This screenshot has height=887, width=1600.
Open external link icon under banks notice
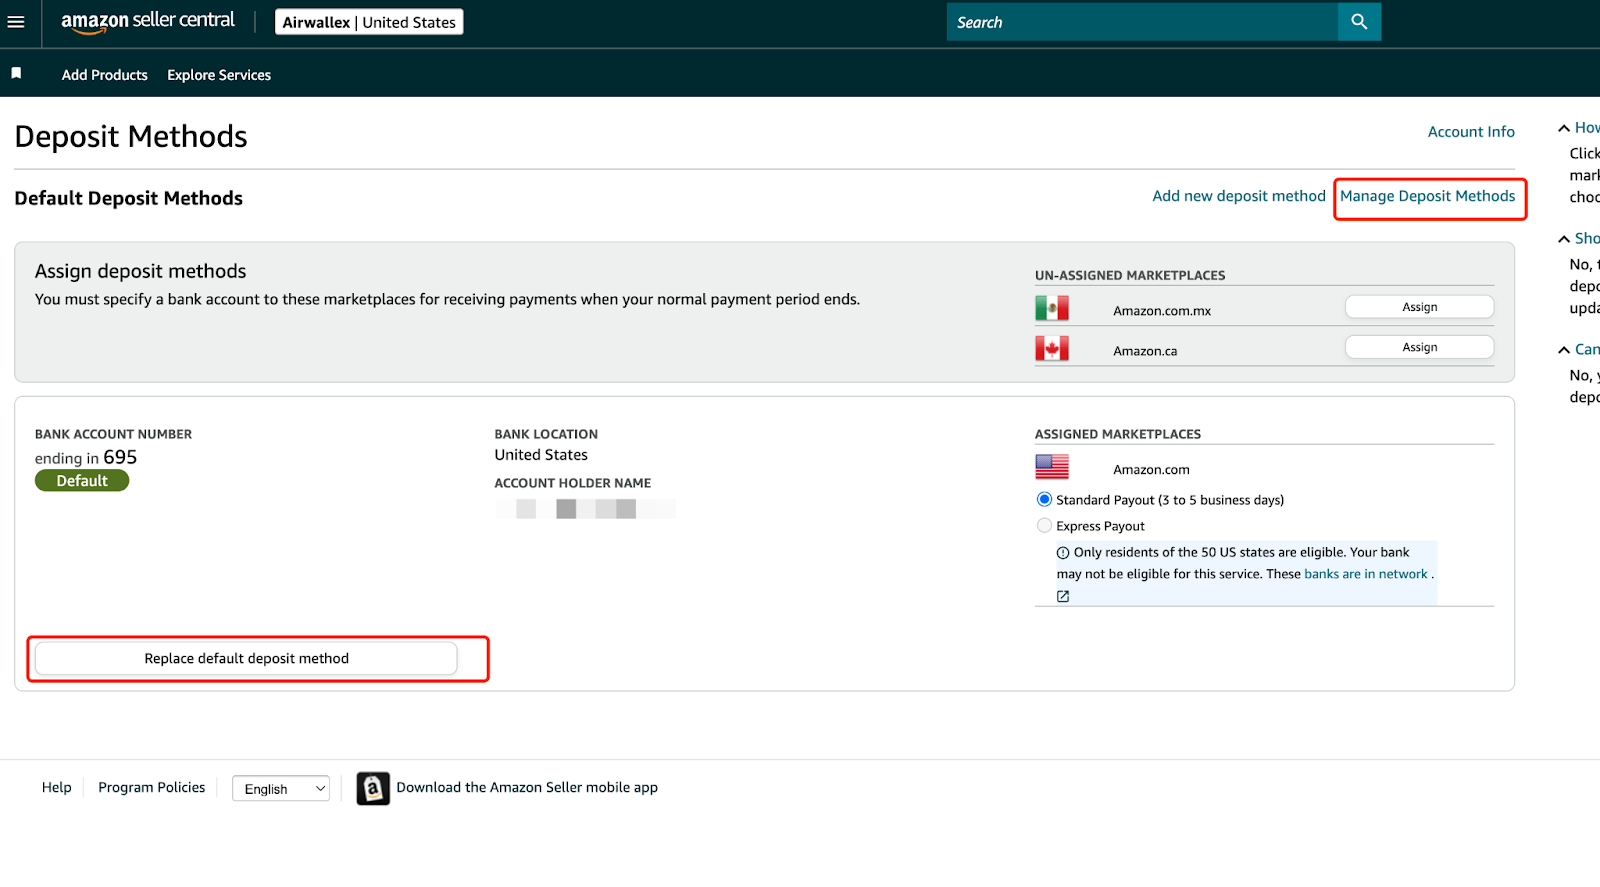pyautogui.click(x=1063, y=596)
